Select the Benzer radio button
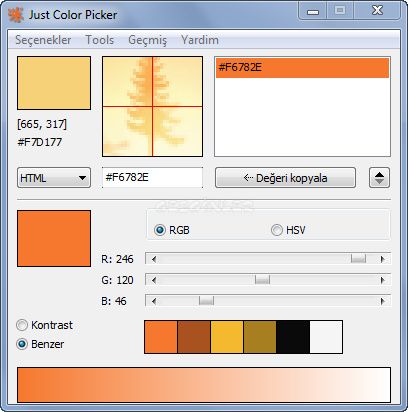408x412 pixels. point(40,344)
